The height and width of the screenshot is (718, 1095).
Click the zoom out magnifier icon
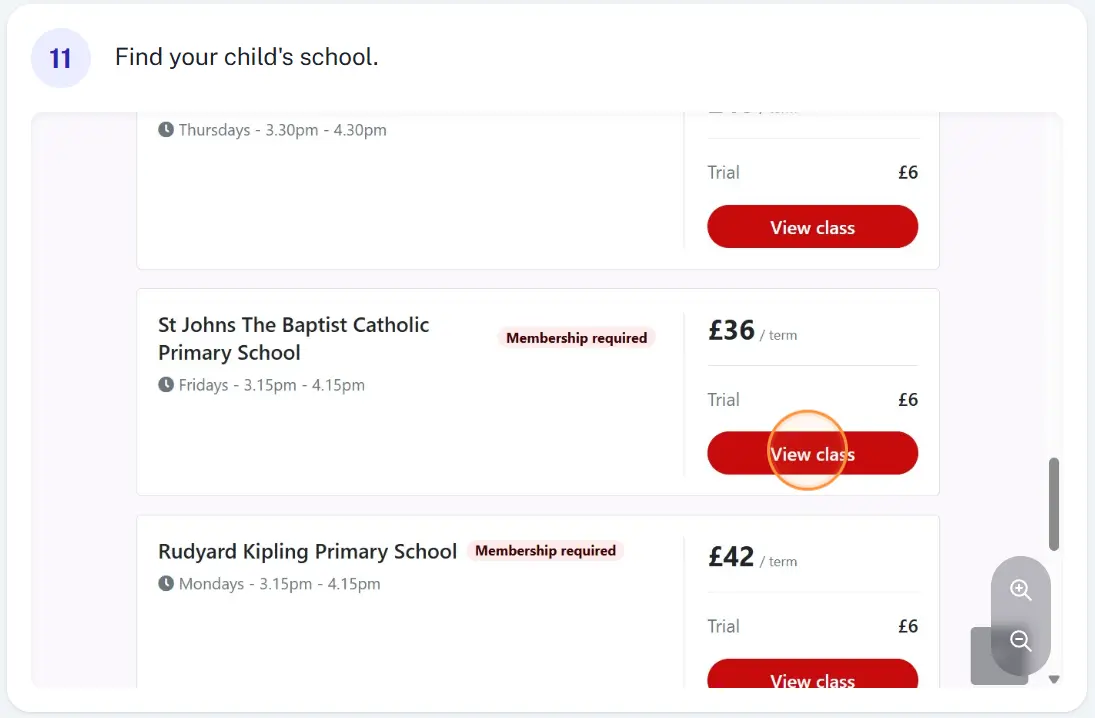point(1020,640)
